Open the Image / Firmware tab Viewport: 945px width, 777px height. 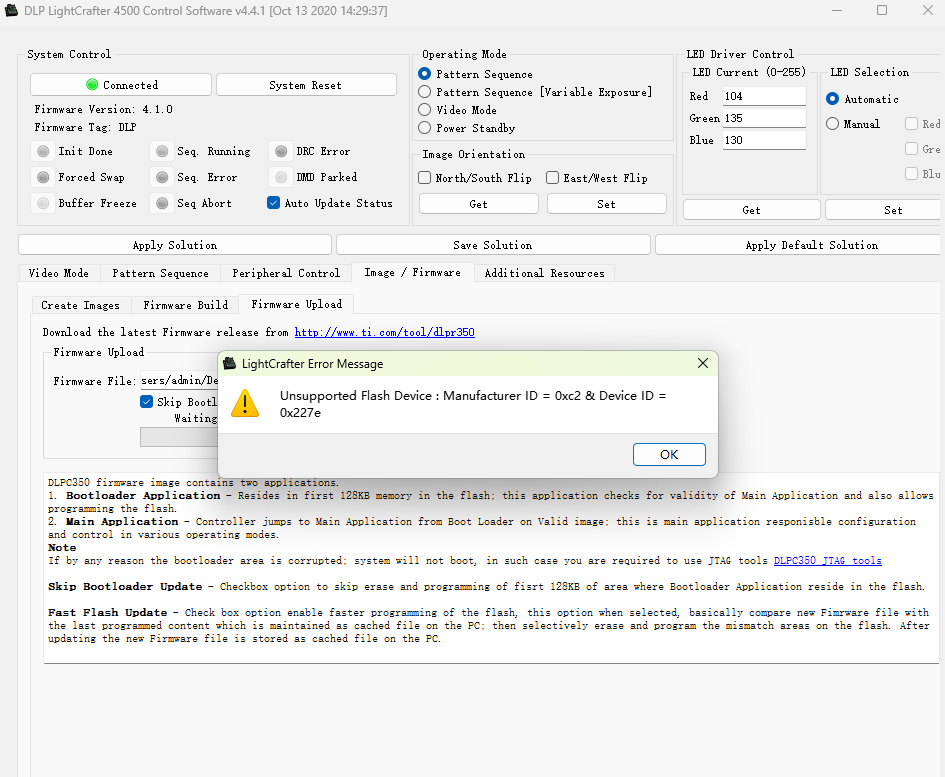coord(412,272)
